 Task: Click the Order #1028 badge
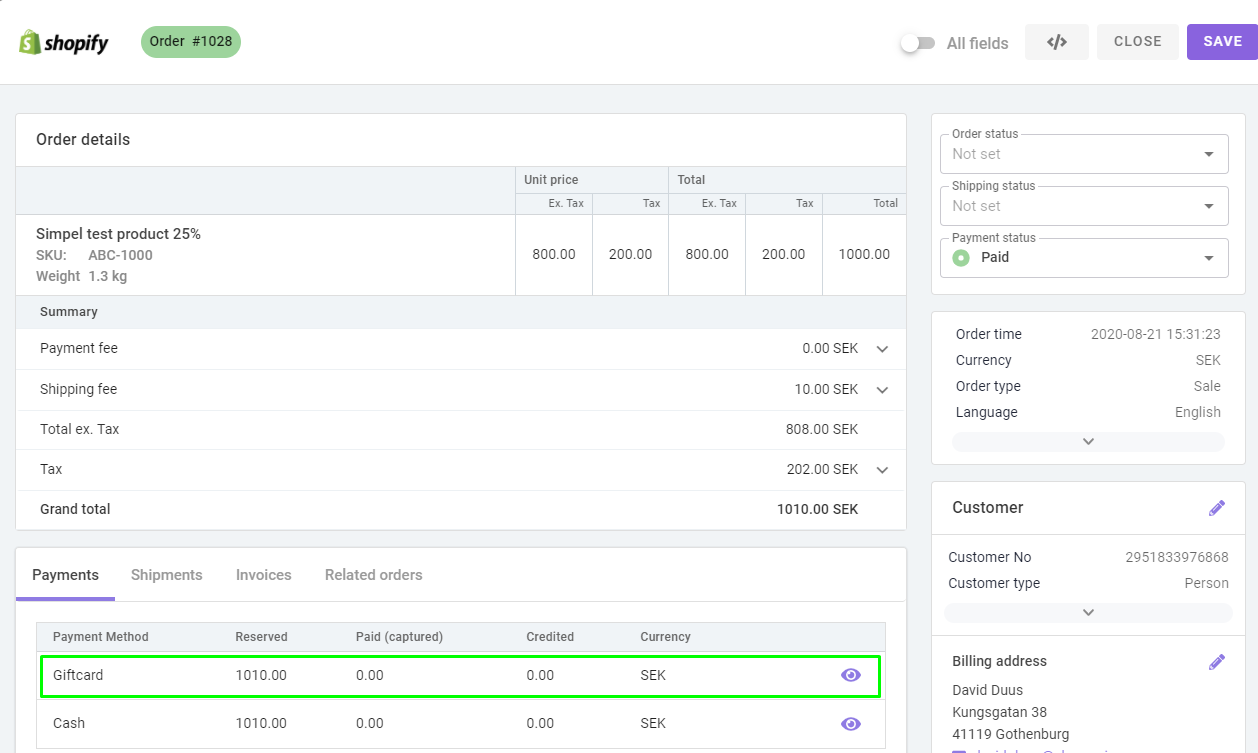(x=191, y=42)
